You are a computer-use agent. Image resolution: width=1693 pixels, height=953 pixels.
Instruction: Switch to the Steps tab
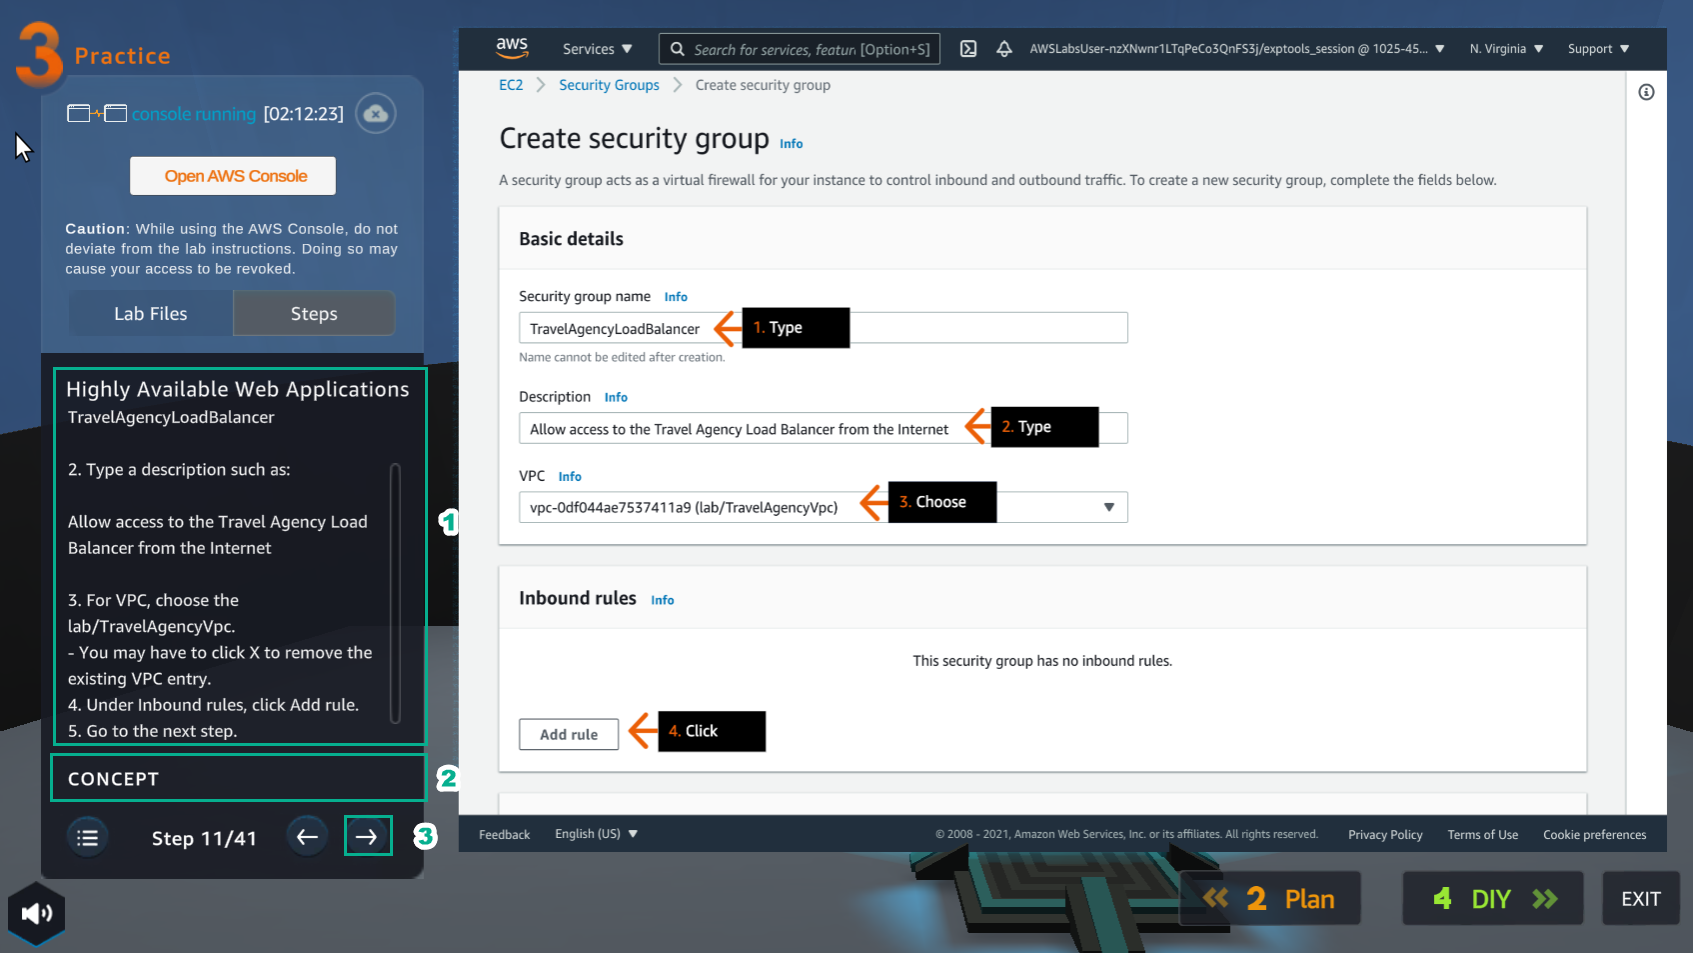(x=314, y=313)
